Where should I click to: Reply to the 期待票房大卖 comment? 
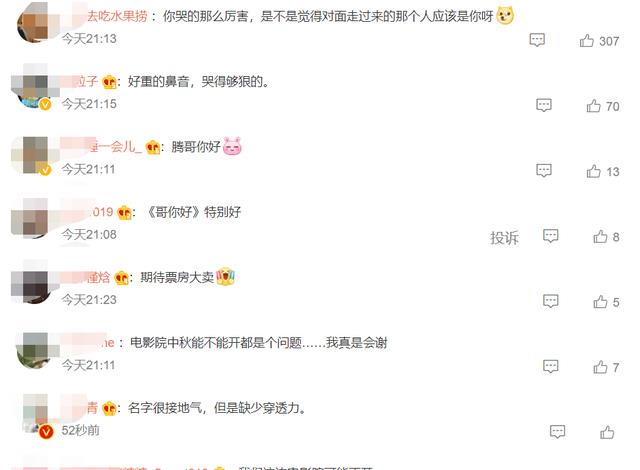coord(551,301)
